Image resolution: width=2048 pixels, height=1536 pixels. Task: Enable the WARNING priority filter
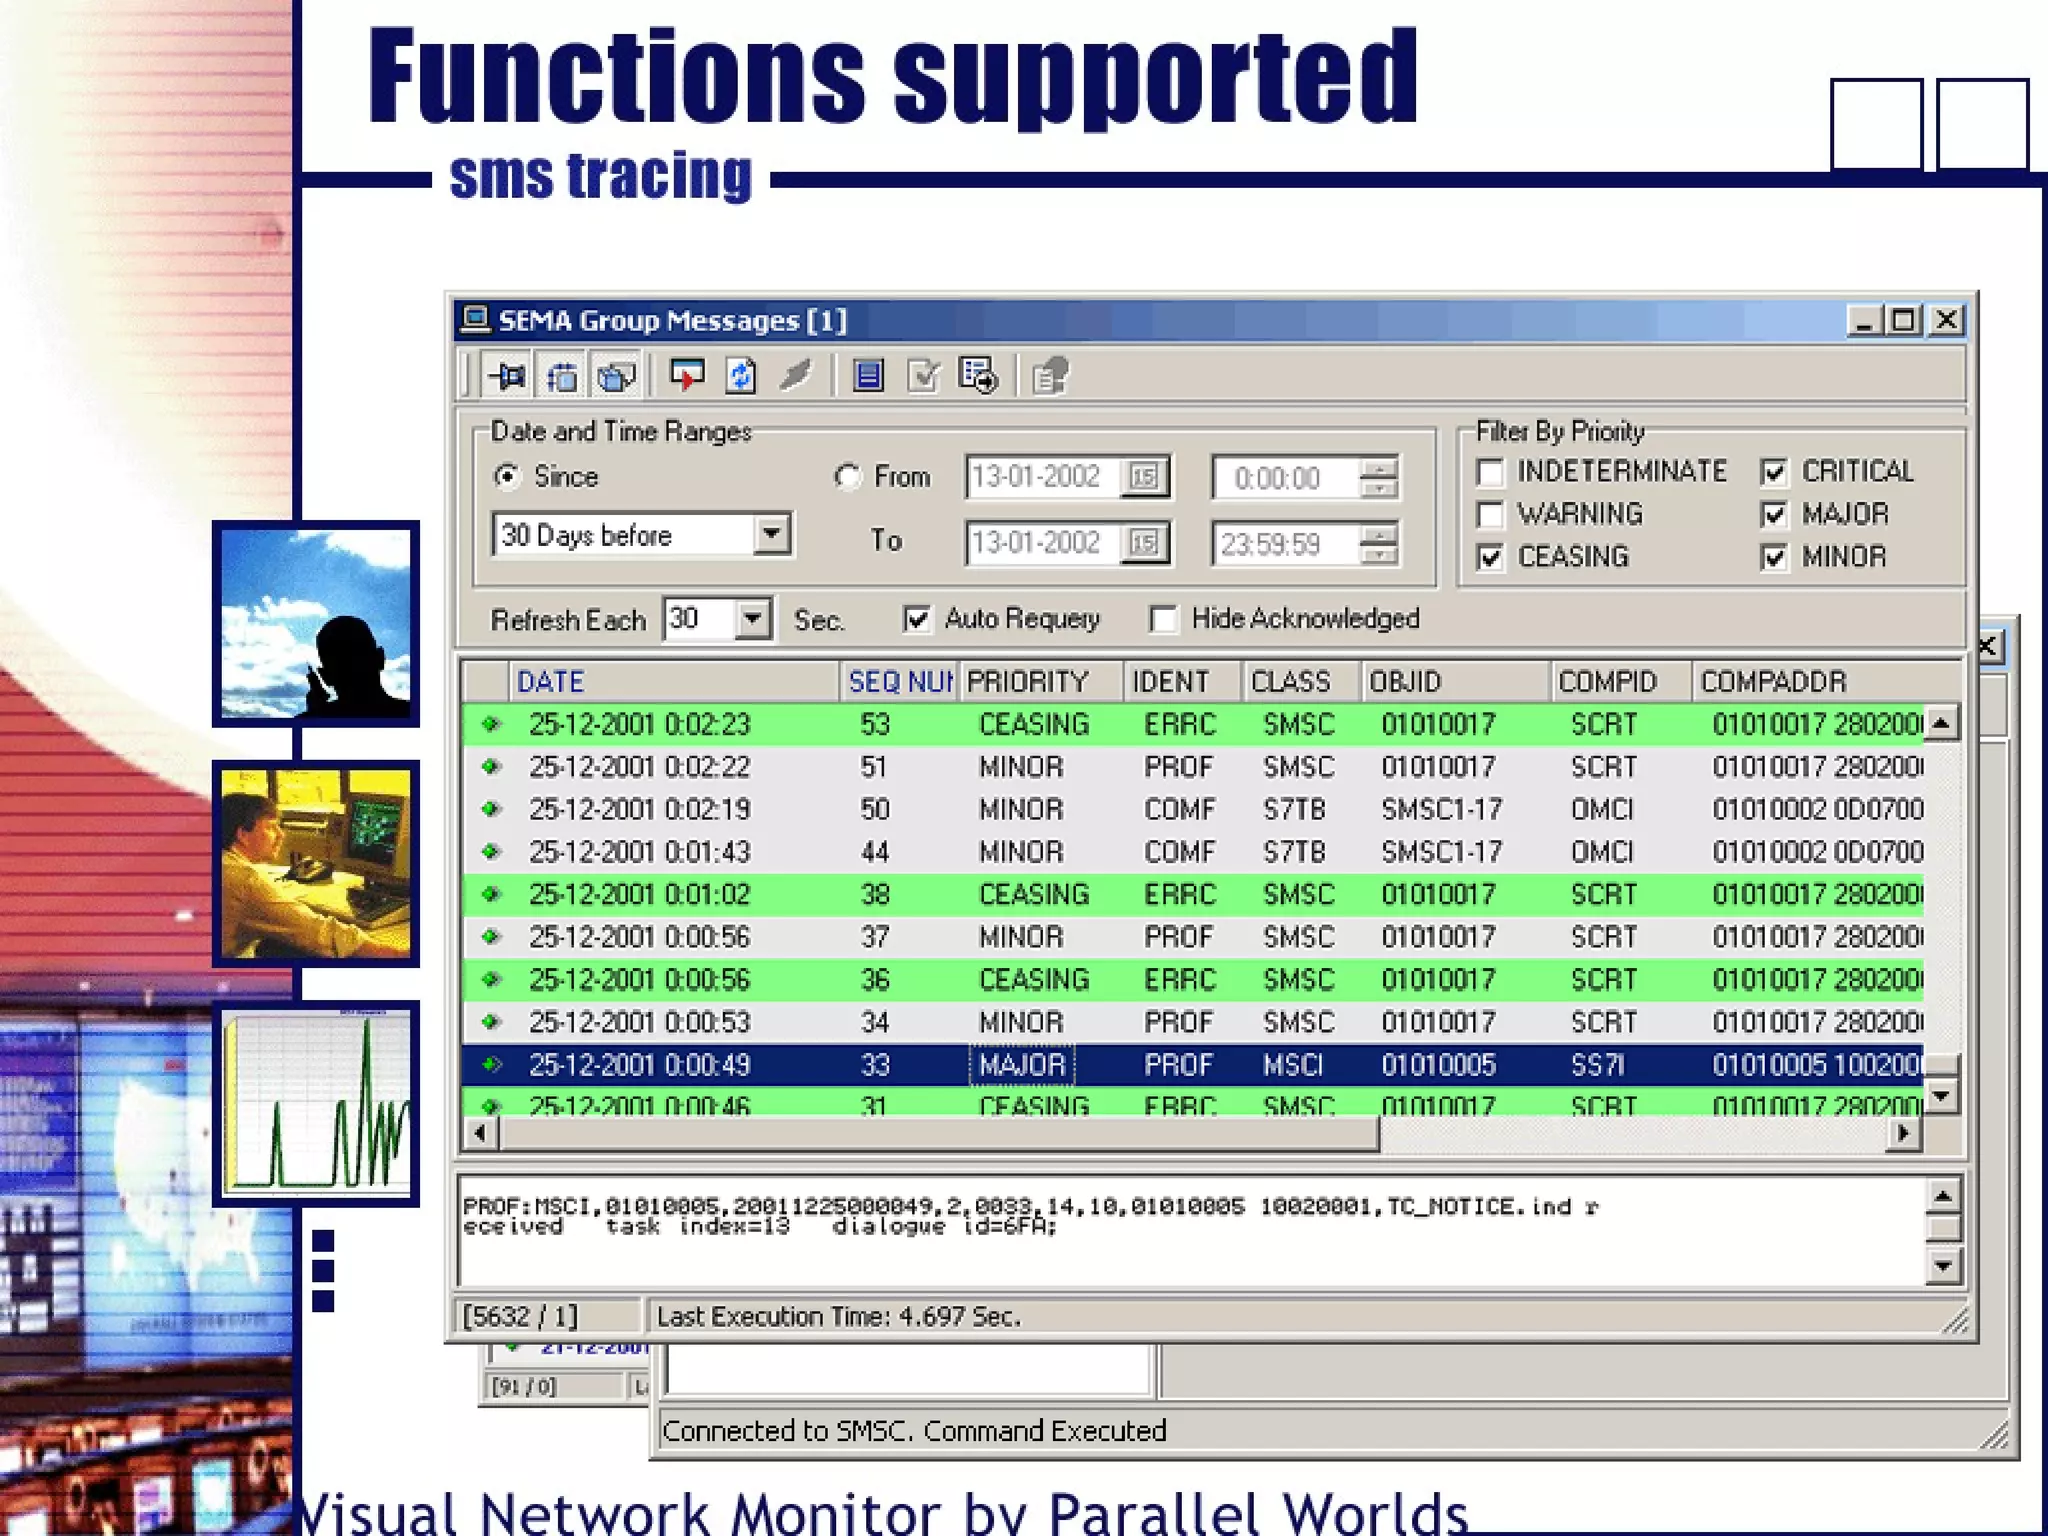[1490, 514]
